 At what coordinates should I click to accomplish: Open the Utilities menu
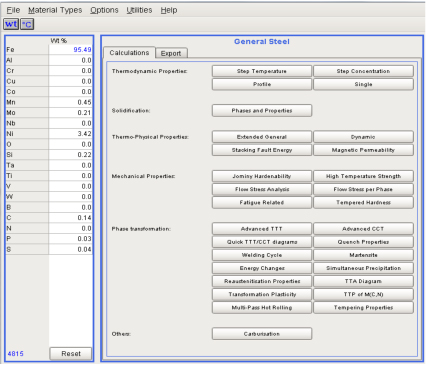click(x=139, y=10)
